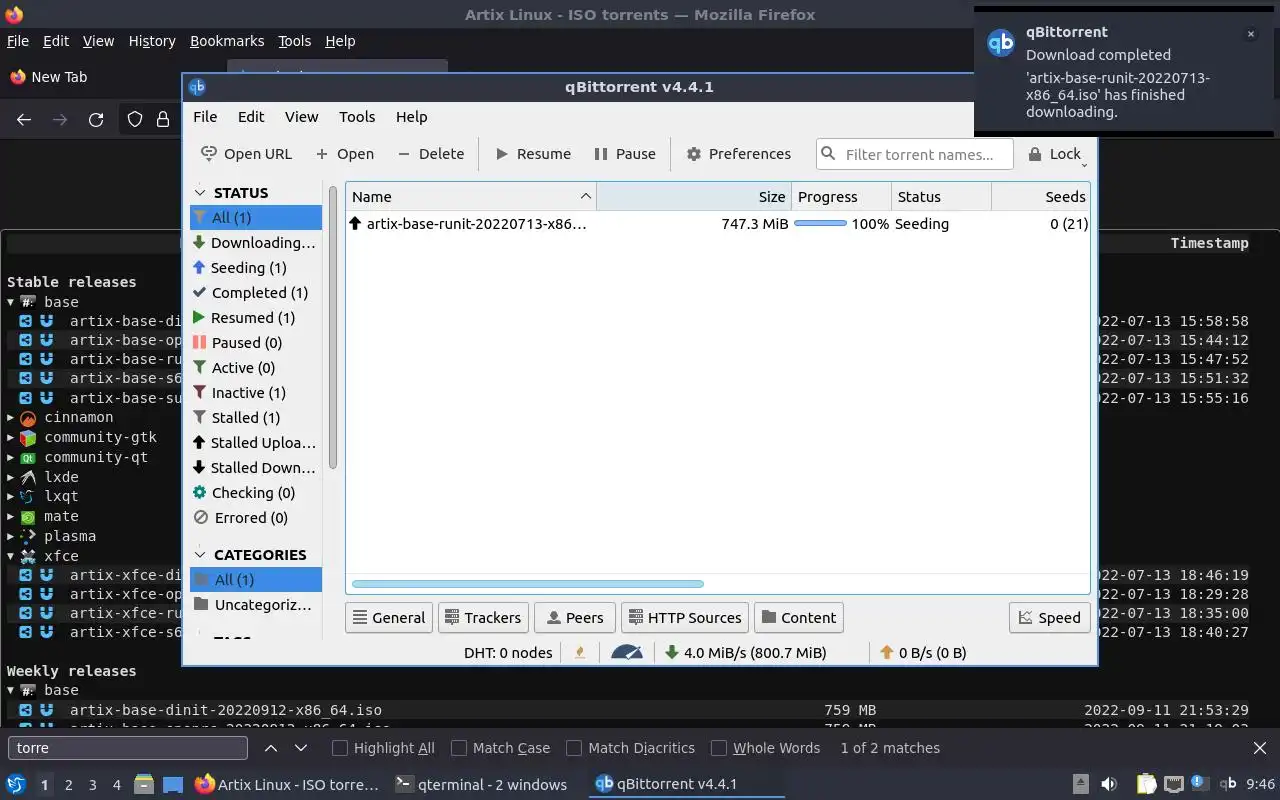
Task: Click the Open URL link icon in qBittorrent
Action: coord(208,154)
